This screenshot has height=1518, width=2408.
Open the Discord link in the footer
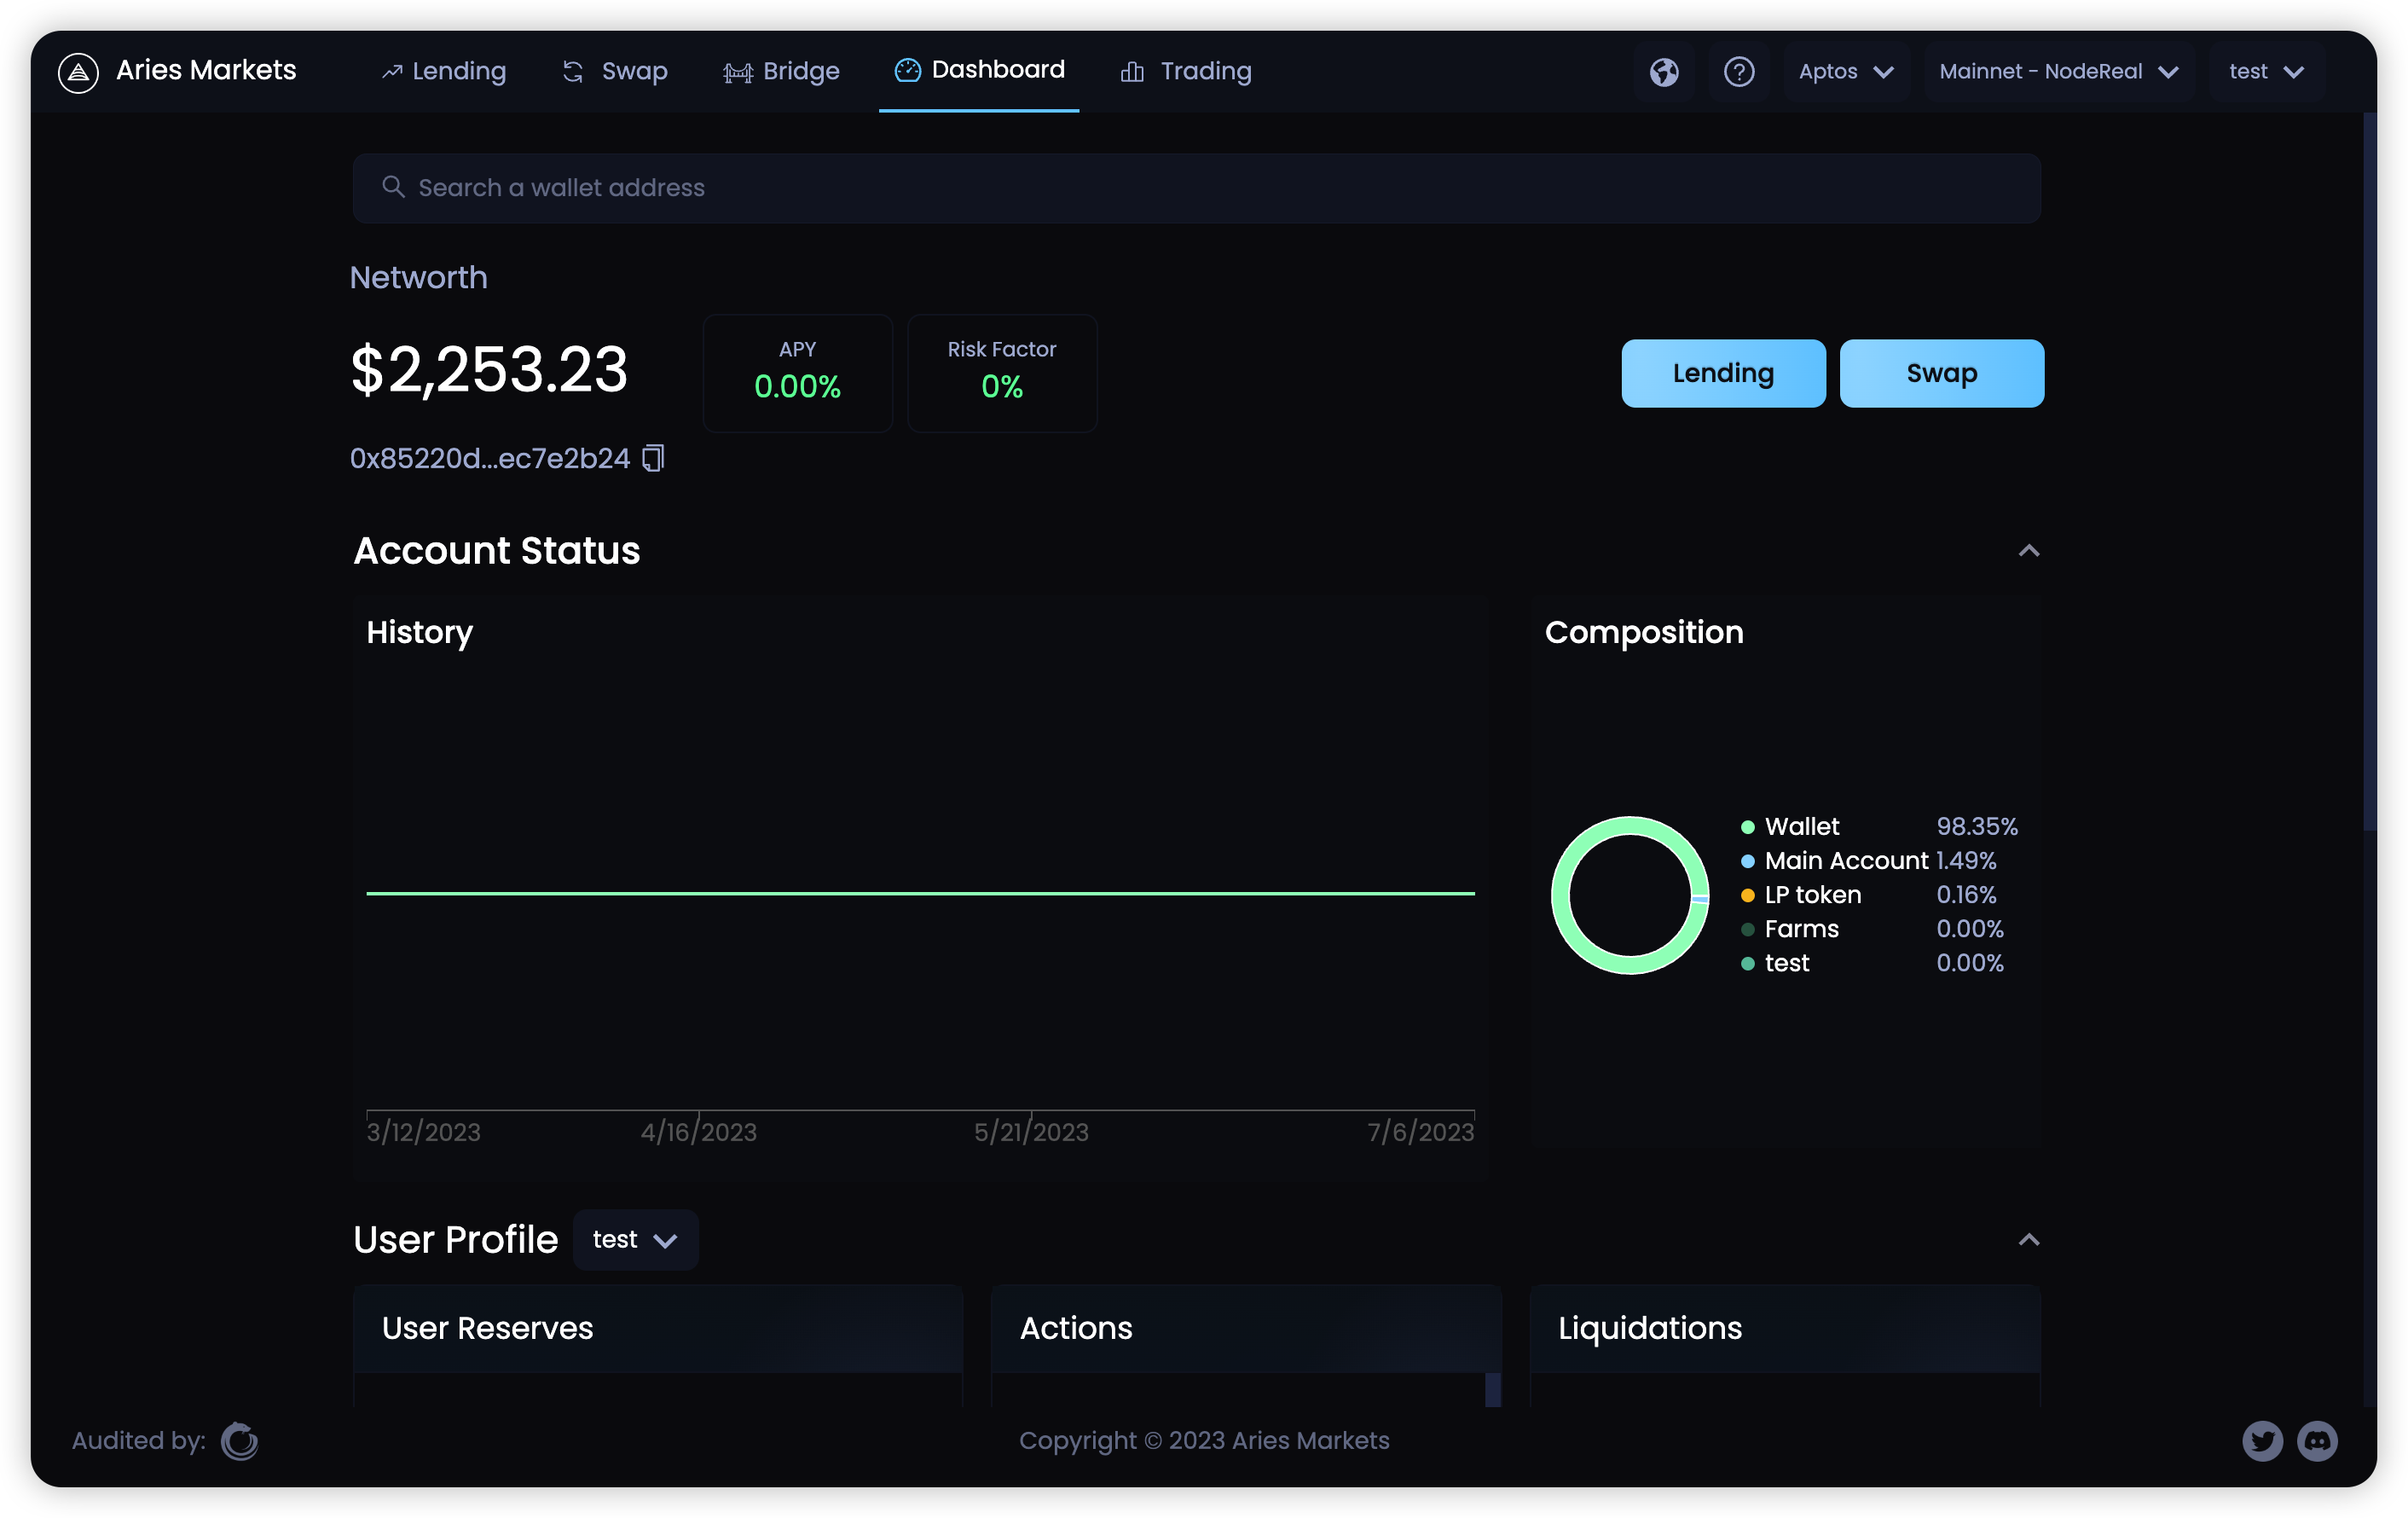tap(2317, 1440)
